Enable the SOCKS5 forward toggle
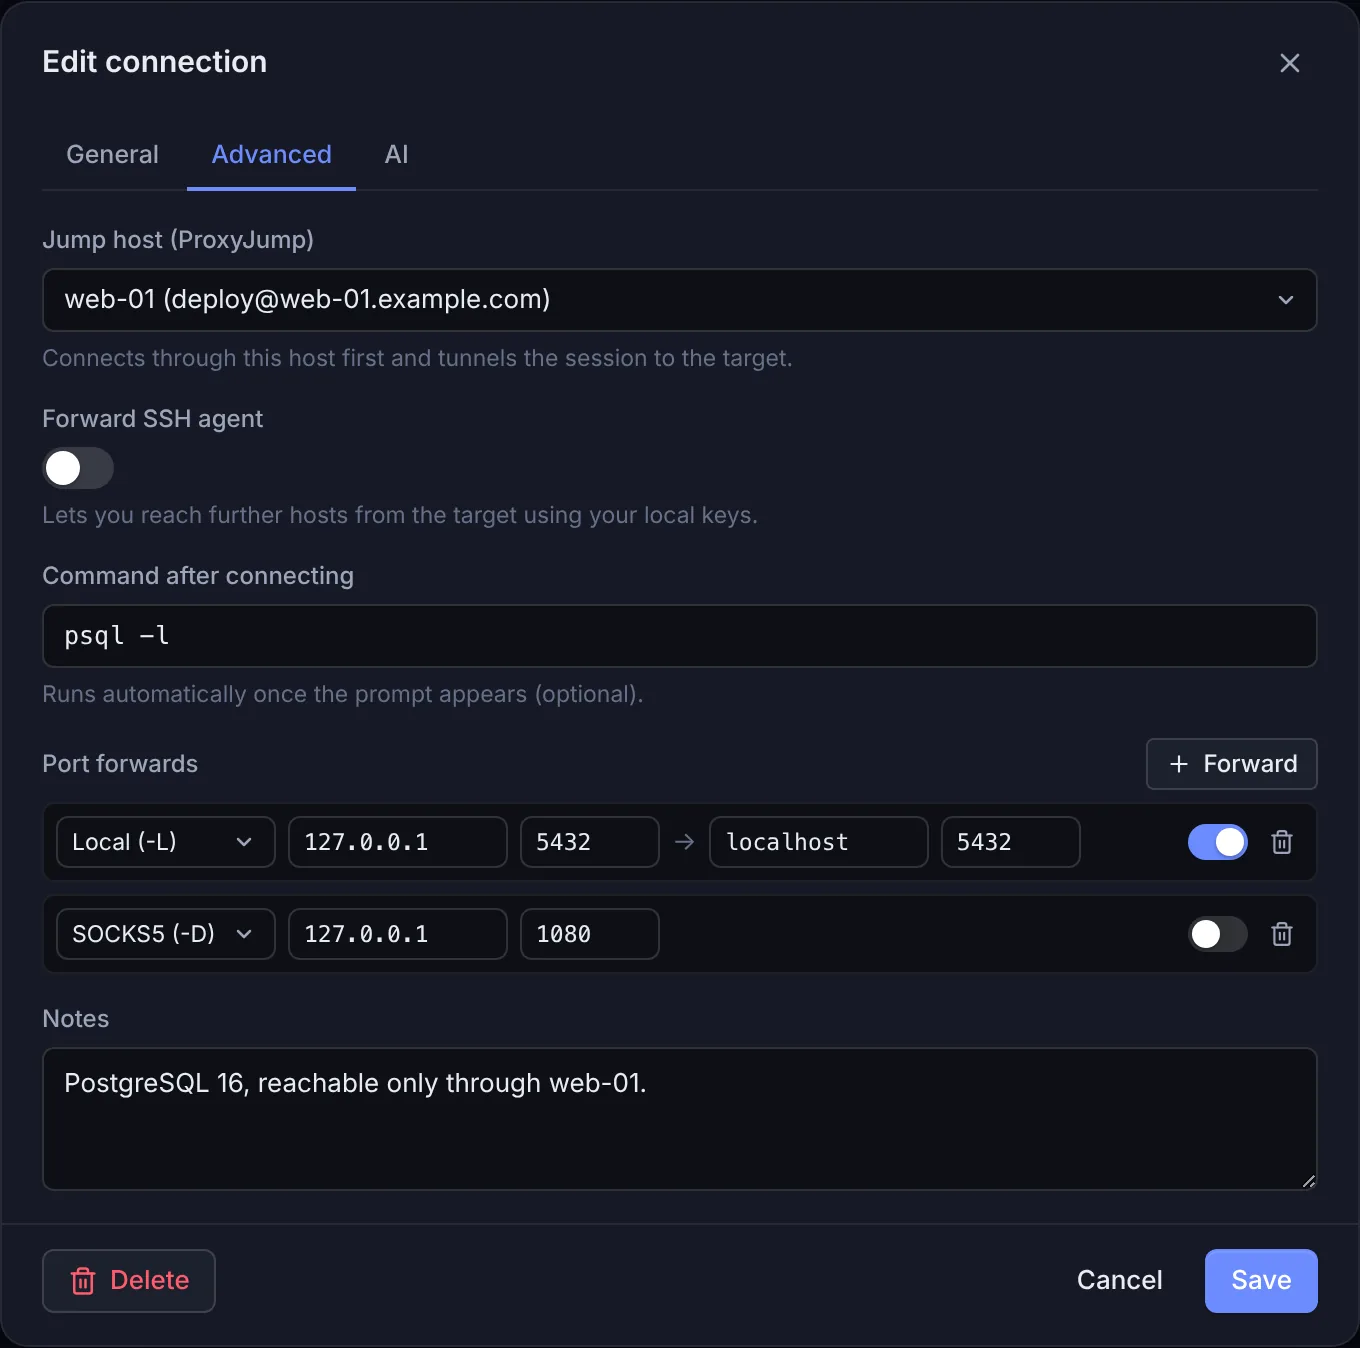 (x=1218, y=934)
